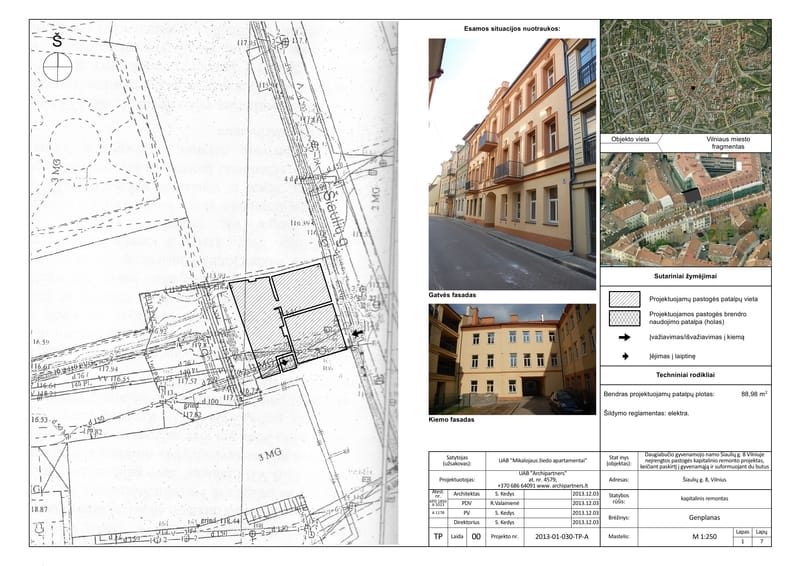This screenshot has width=800, height=566.
Task: Click the address 'Šiaulių g. 8, Vilnius'
Action: click(x=704, y=480)
